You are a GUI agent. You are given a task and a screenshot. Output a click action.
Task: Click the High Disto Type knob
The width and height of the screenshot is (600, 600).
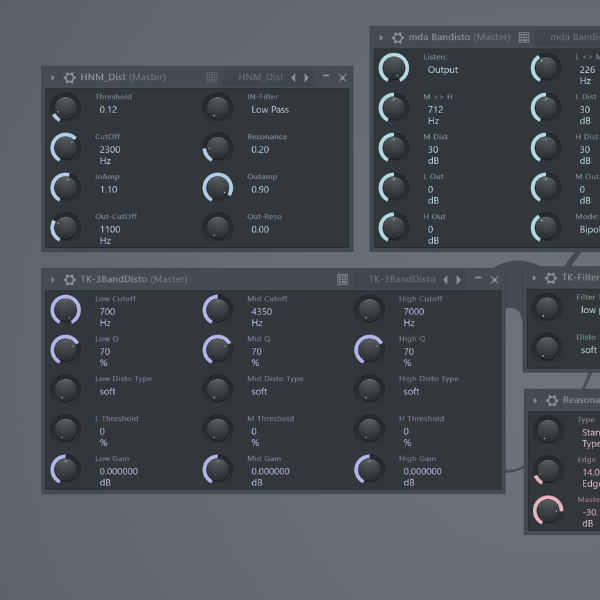click(x=370, y=390)
